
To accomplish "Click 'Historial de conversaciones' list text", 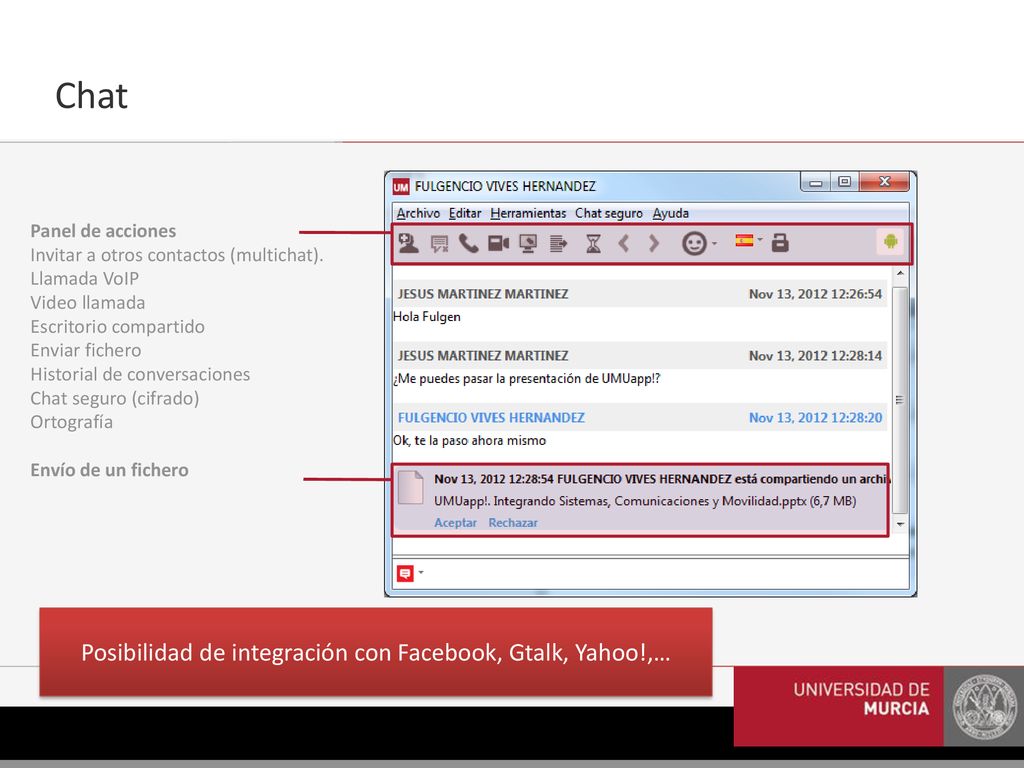I will tap(140, 374).
